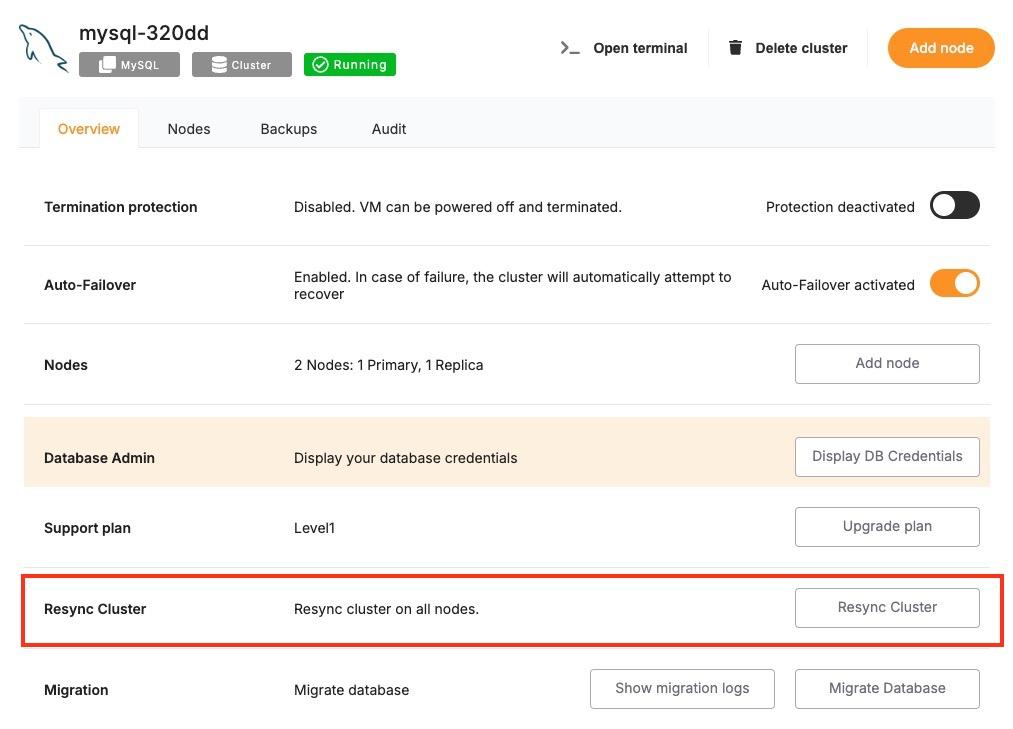Screen dimensions: 1013x729
Task: Click the Resync Cluster button
Action: (887, 608)
